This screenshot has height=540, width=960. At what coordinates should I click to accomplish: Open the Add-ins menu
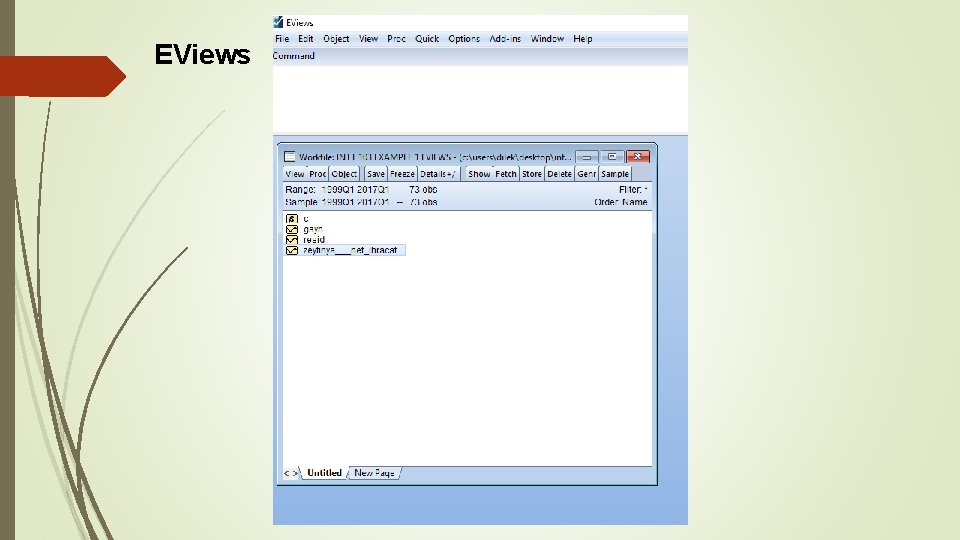pyautogui.click(x=505, y=39)
